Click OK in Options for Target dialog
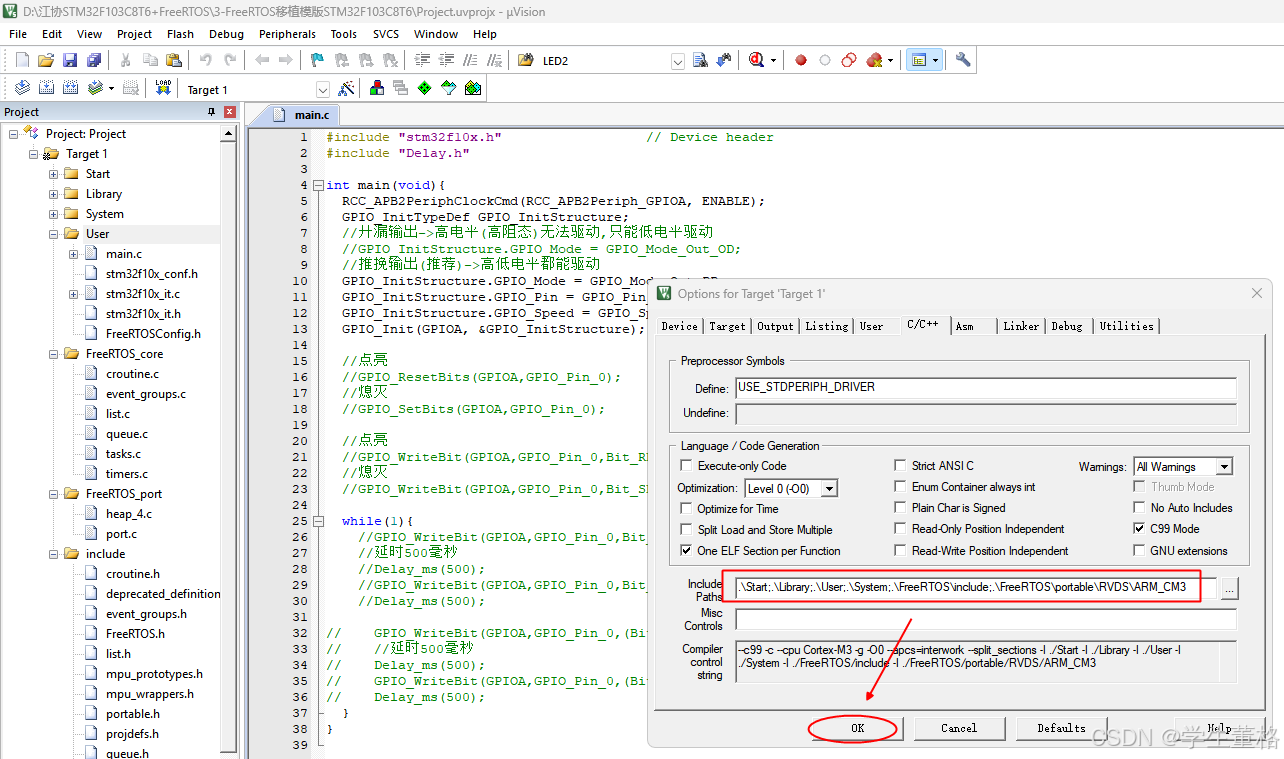The width and height of the screenshot is (1284, 759). [857, 728]
